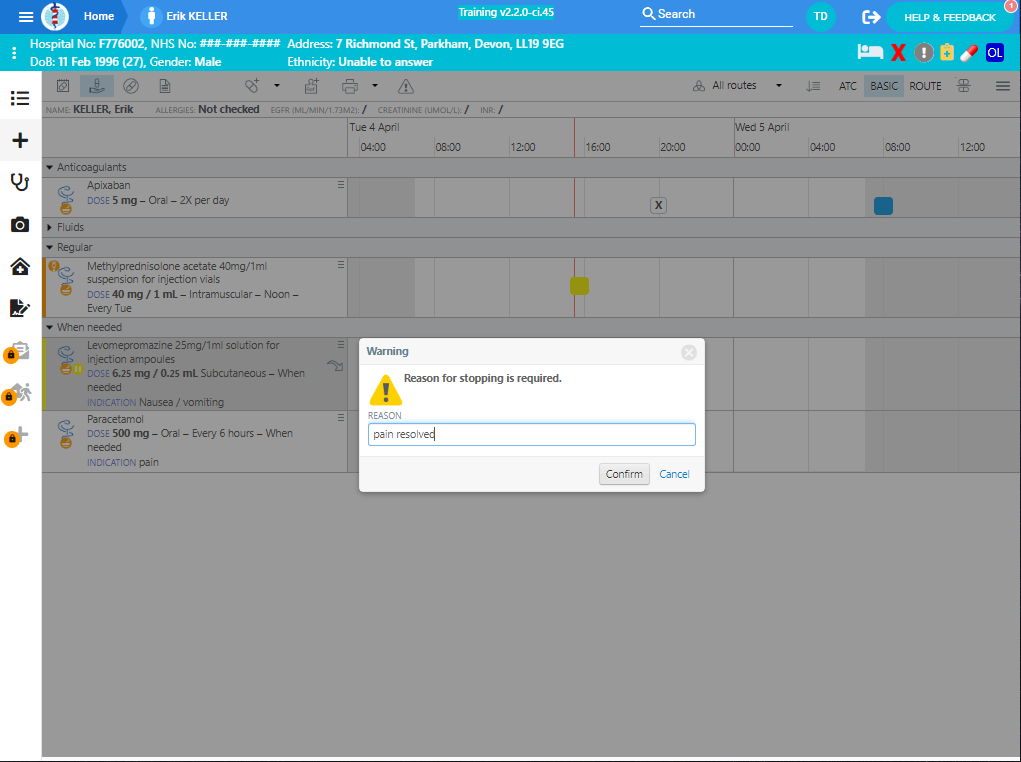Open the stethoscope sidebar icon
The width and height of the screenshot is (1021, 762).
(20, 182)
